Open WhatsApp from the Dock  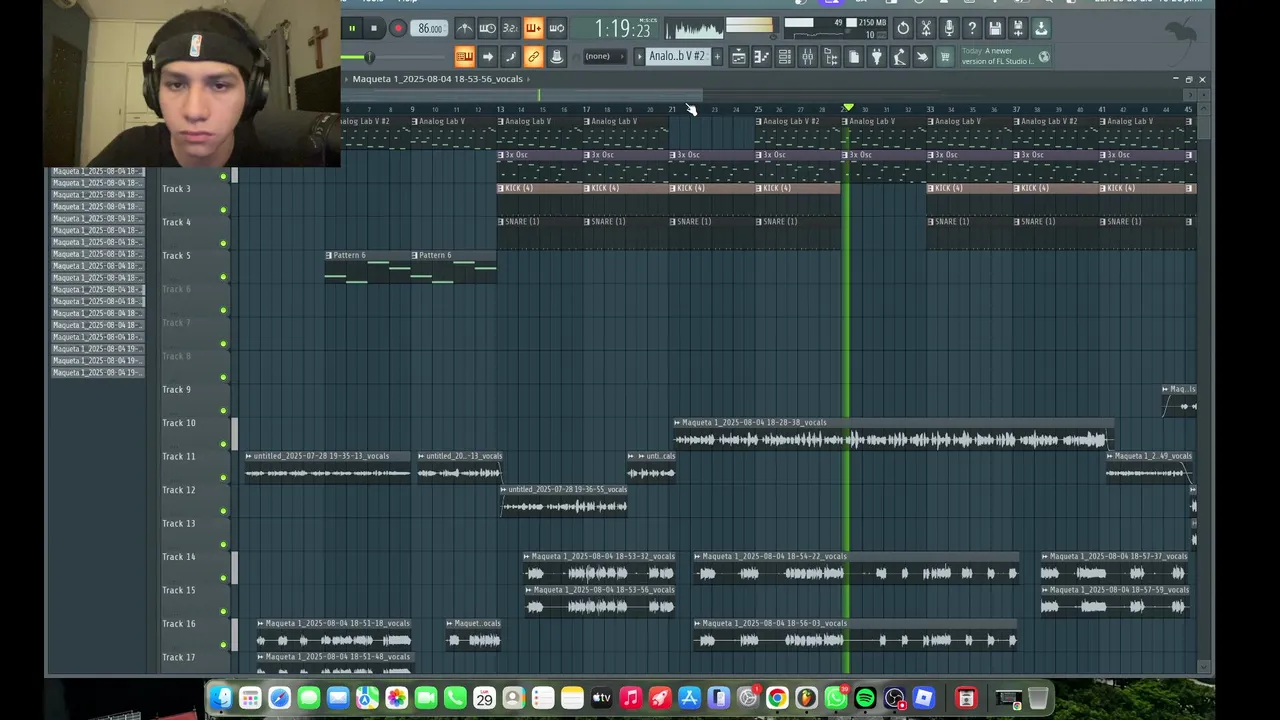[835, 698]
